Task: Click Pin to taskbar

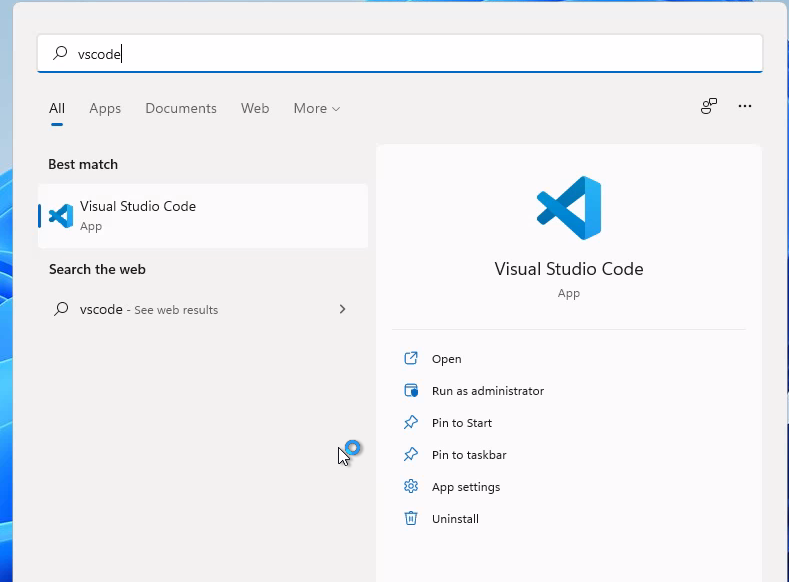Action: pyautogui.click(x=469, y=455)
